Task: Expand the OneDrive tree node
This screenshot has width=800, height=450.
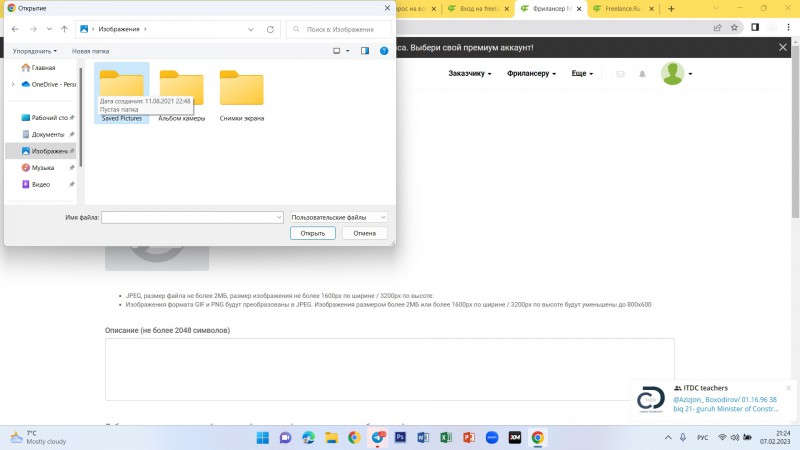Action: coord(13,84)
